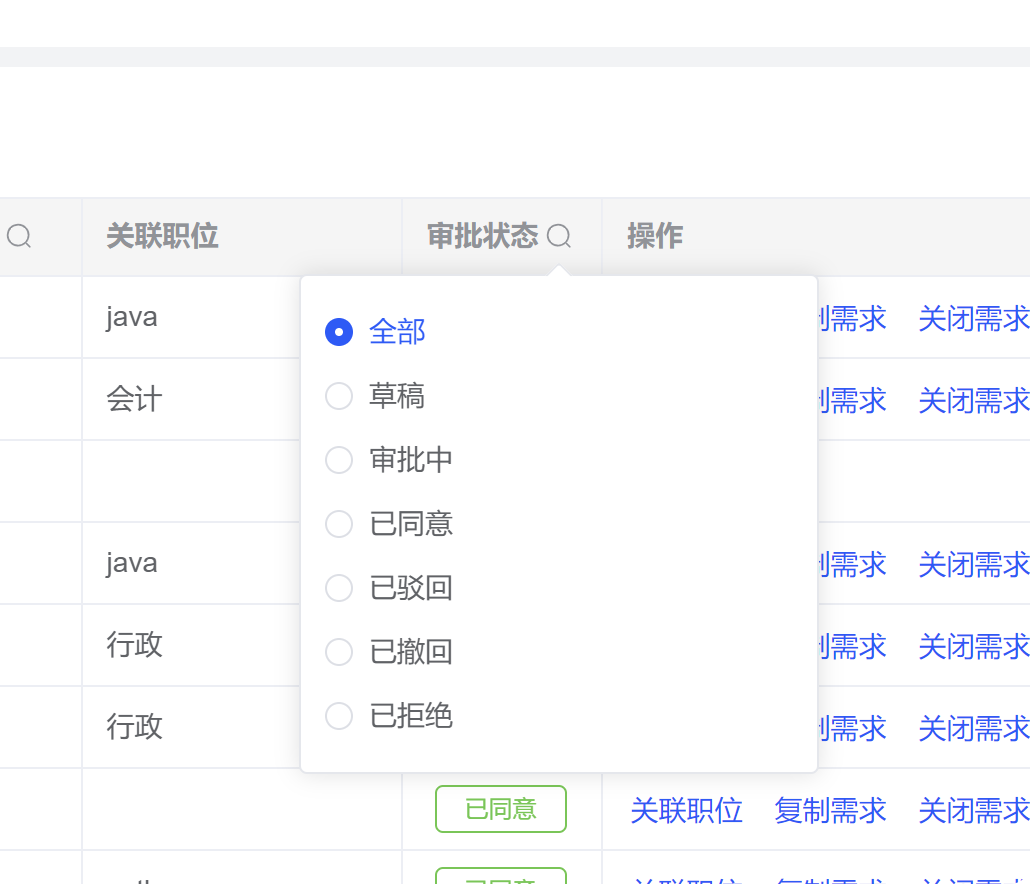Choose 审批中 status filter

pos(339,460)
